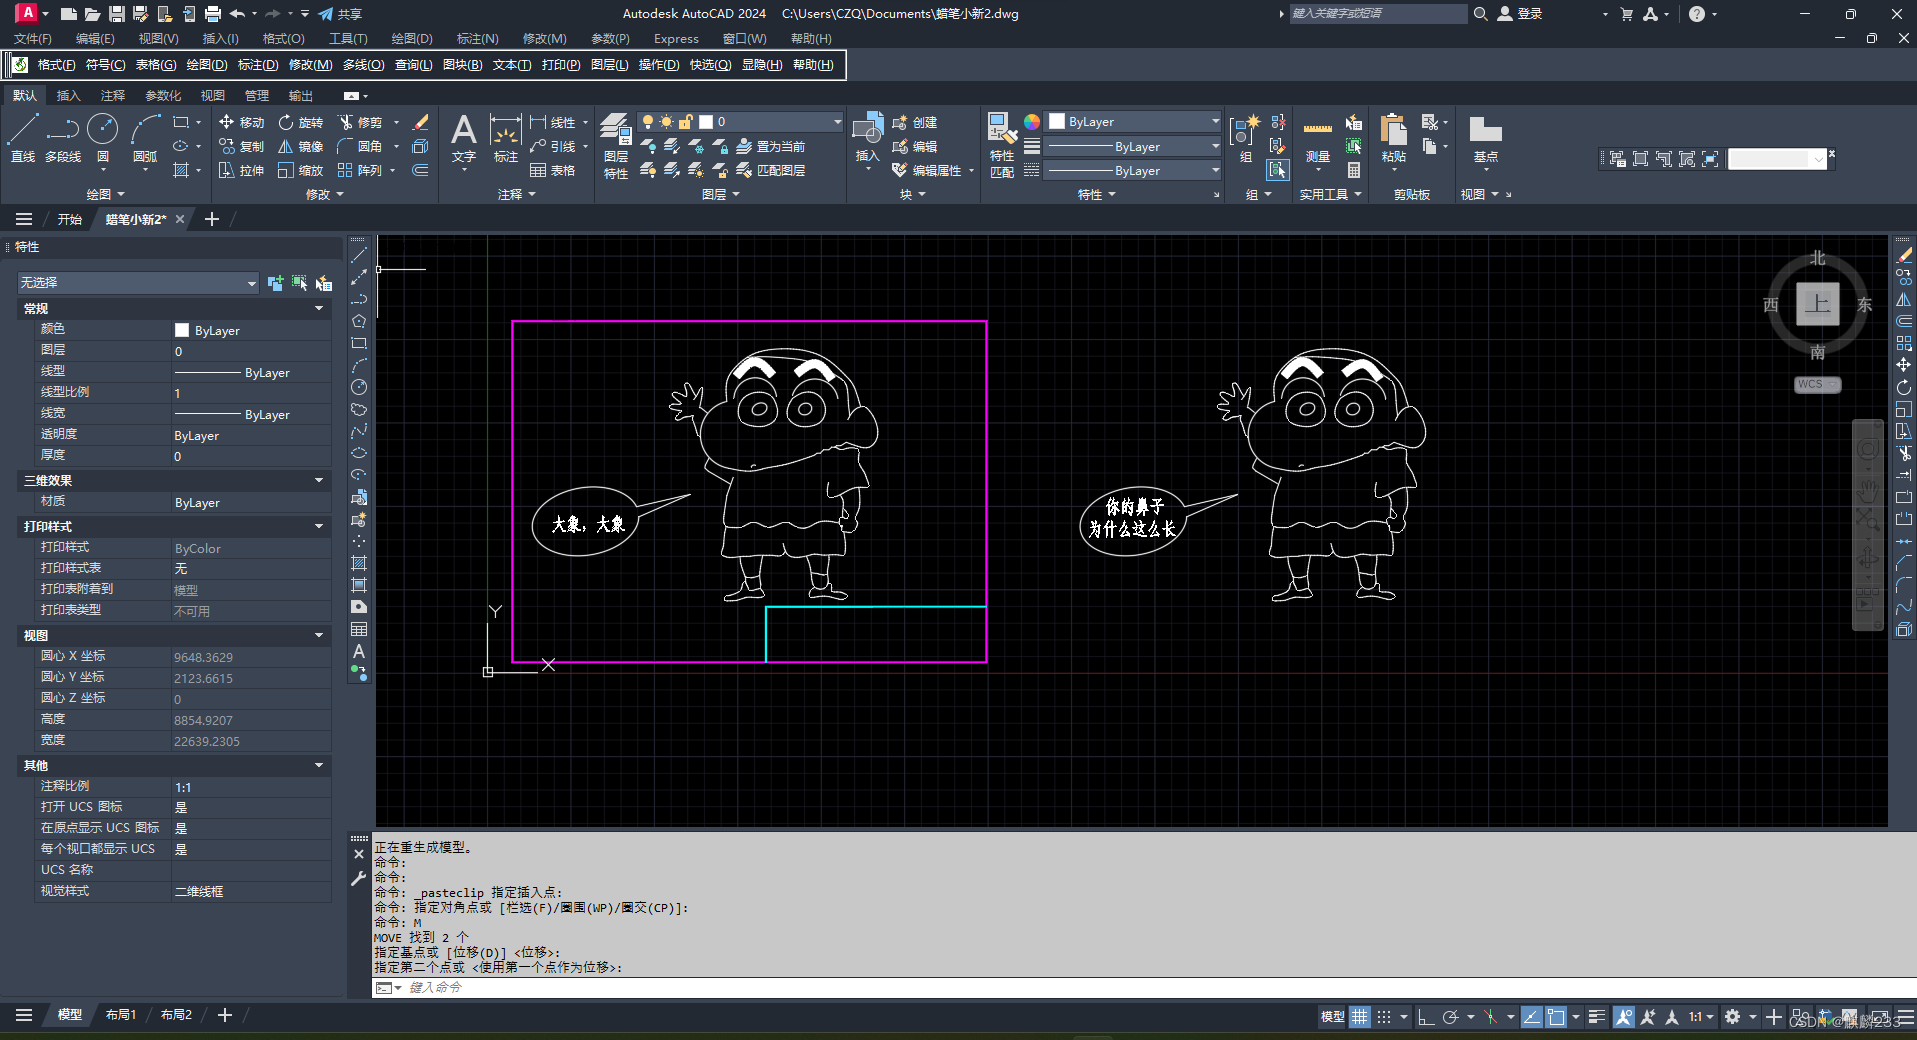Click Match Properties (特性匹配) icon
The image size is (1917, 1040).
click(1002, 146)
